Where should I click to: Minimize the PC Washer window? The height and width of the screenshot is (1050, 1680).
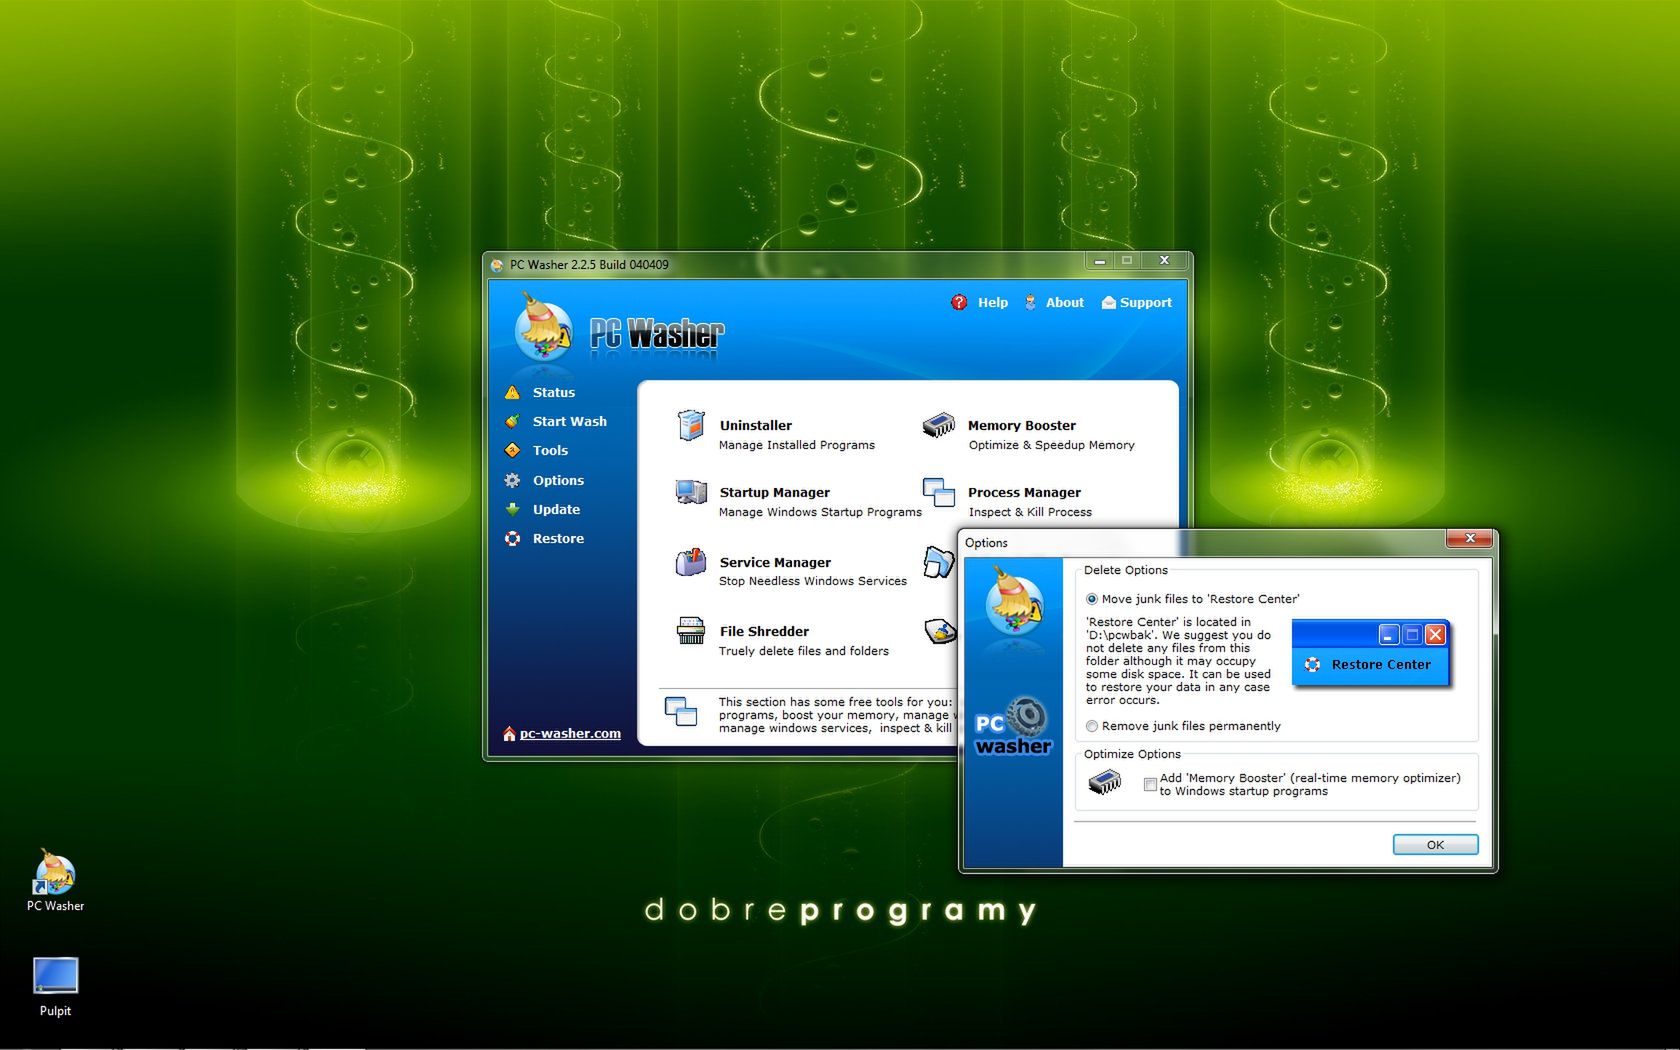pos(1100,261)
